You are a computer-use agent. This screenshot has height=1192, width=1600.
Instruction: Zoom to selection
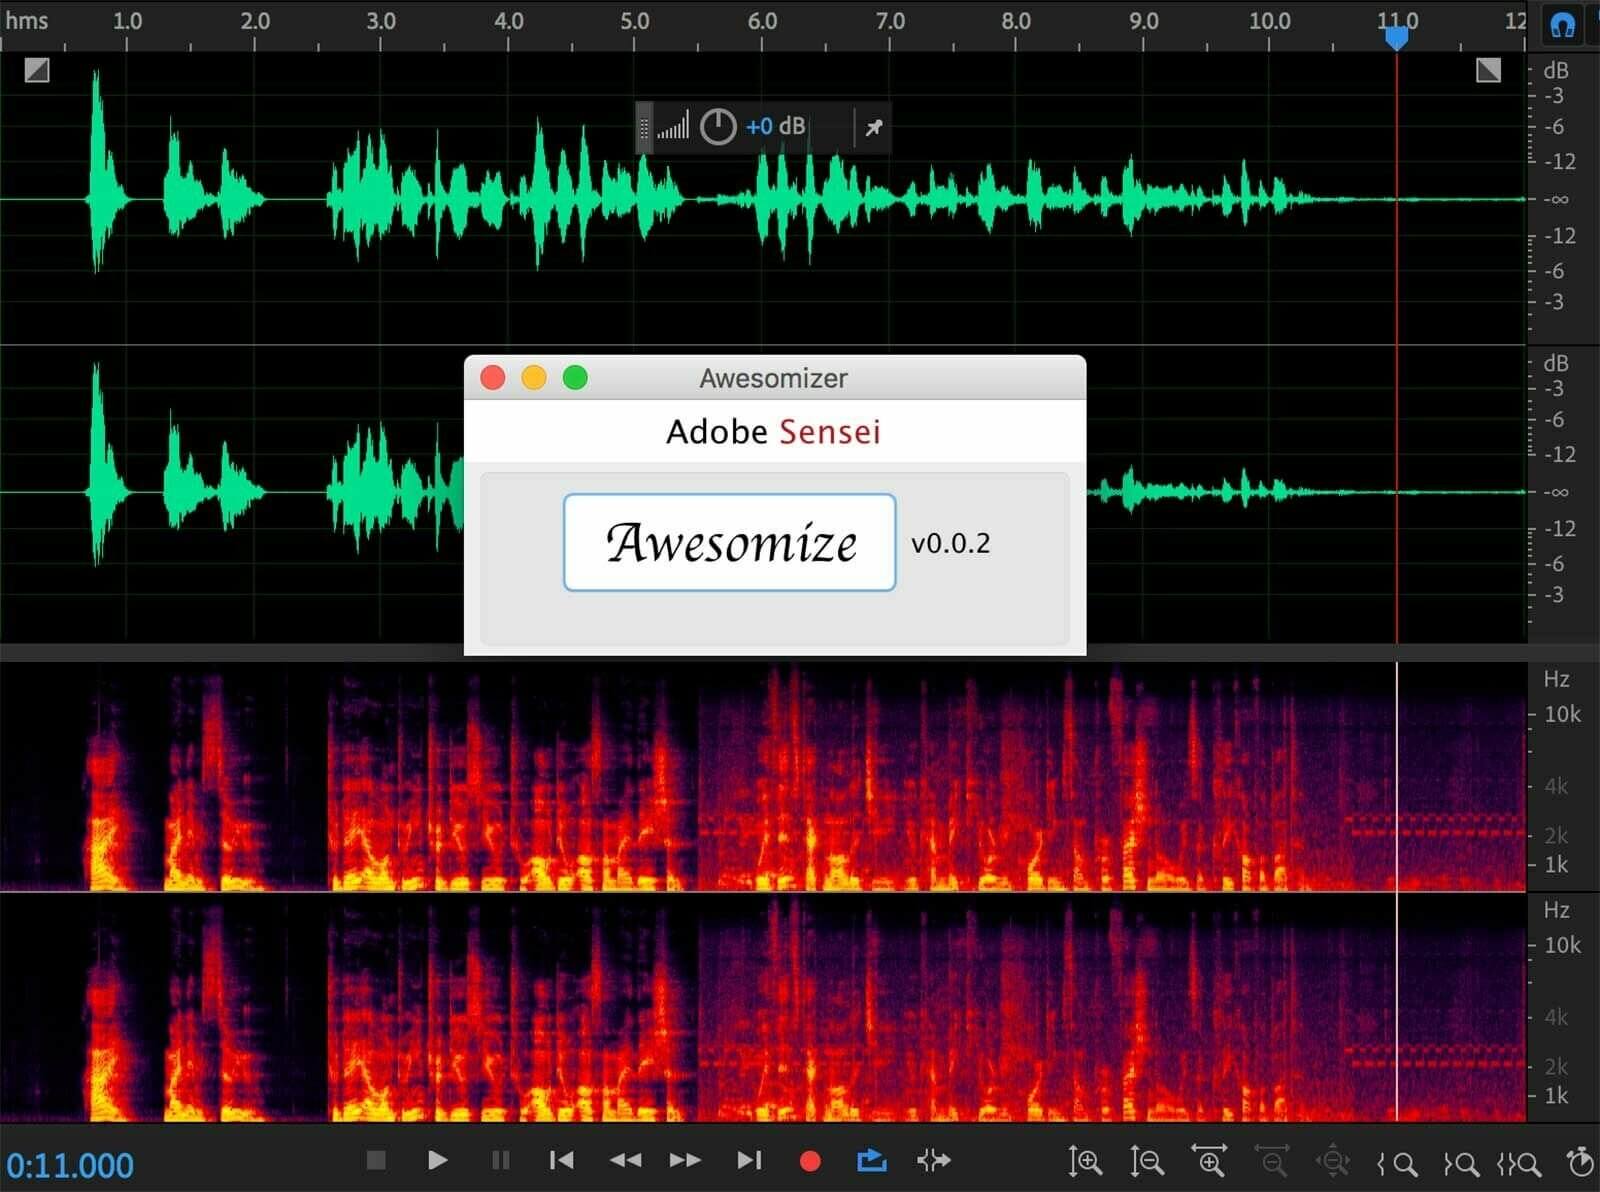1520,1164
